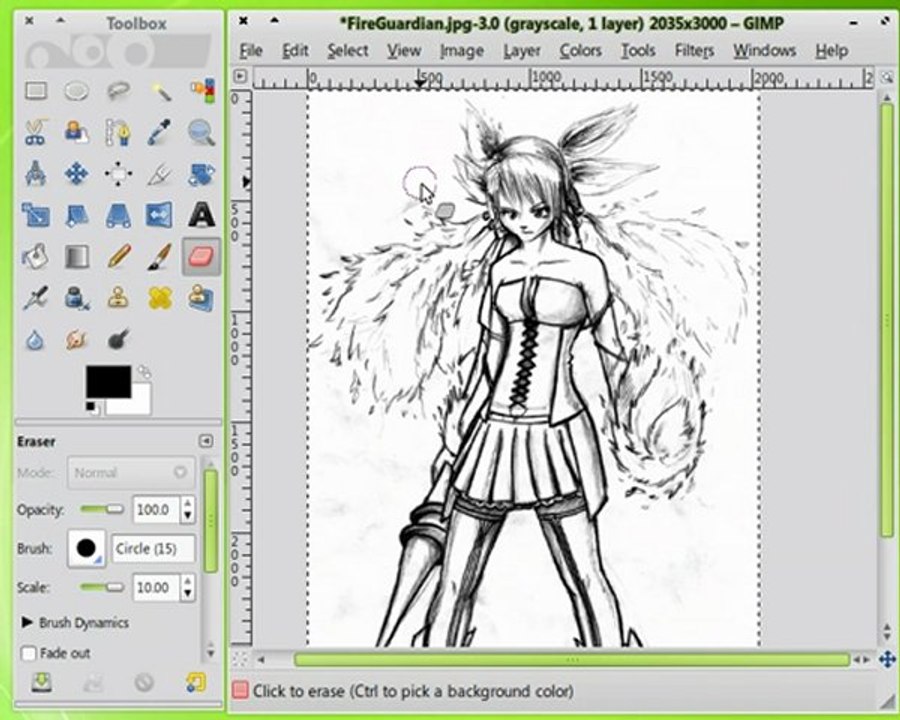Expand the Brush Dynamics section

(27, 622)
